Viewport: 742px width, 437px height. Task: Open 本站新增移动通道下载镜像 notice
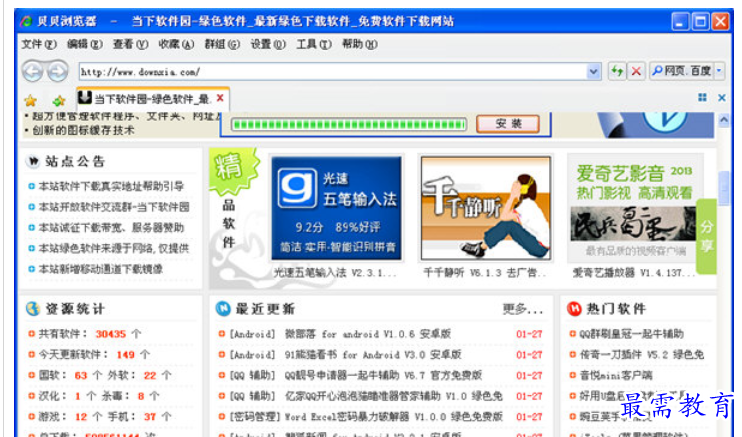(100, 269)
